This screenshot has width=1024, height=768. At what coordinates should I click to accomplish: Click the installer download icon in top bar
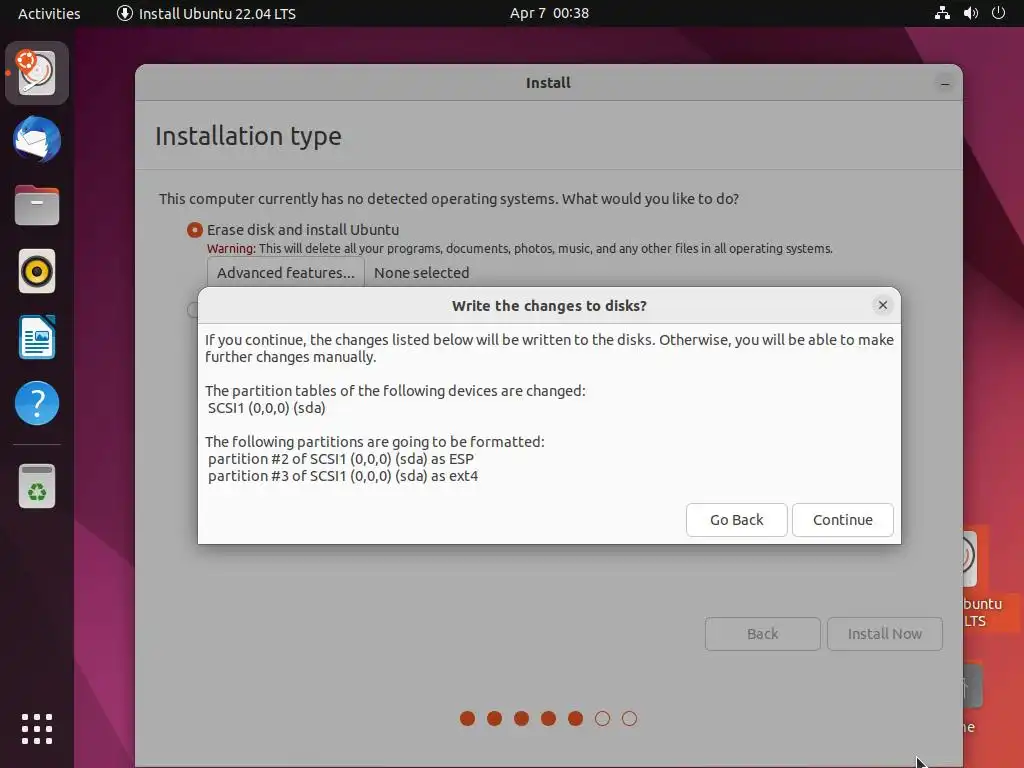pyautogui.click(x=124, y=13)
